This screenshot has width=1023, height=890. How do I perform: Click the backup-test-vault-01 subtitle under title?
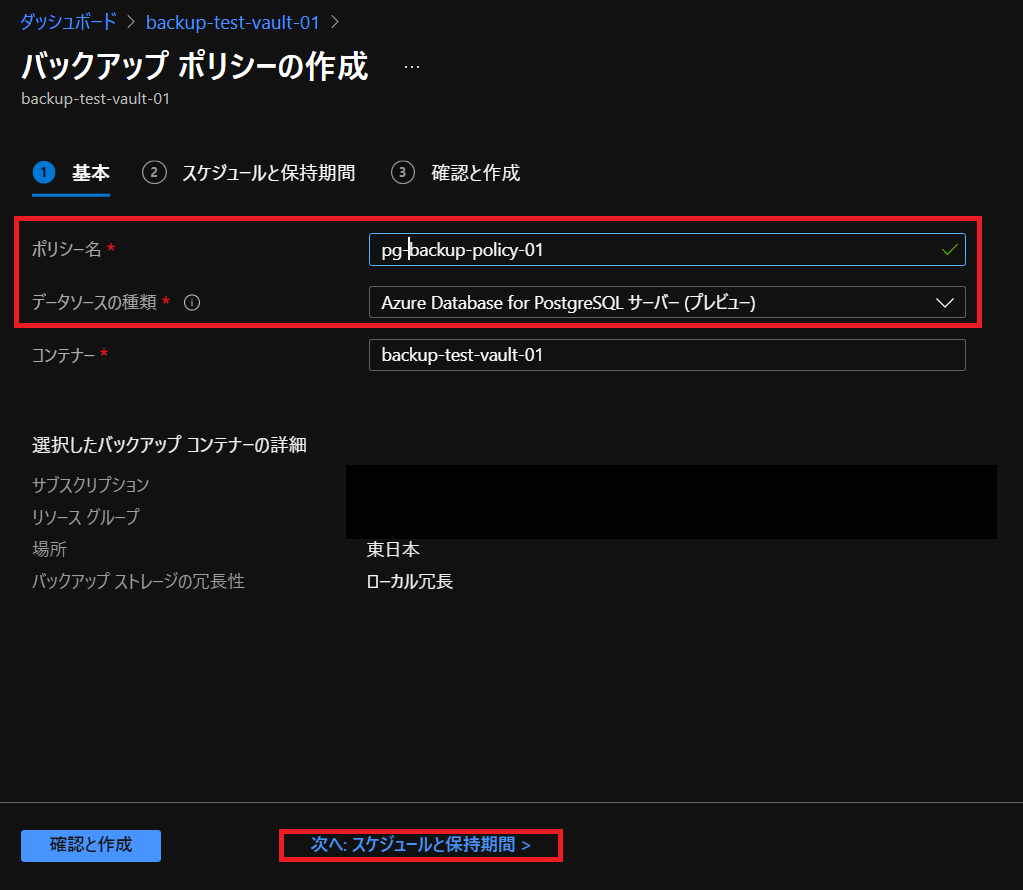point(95,99)
